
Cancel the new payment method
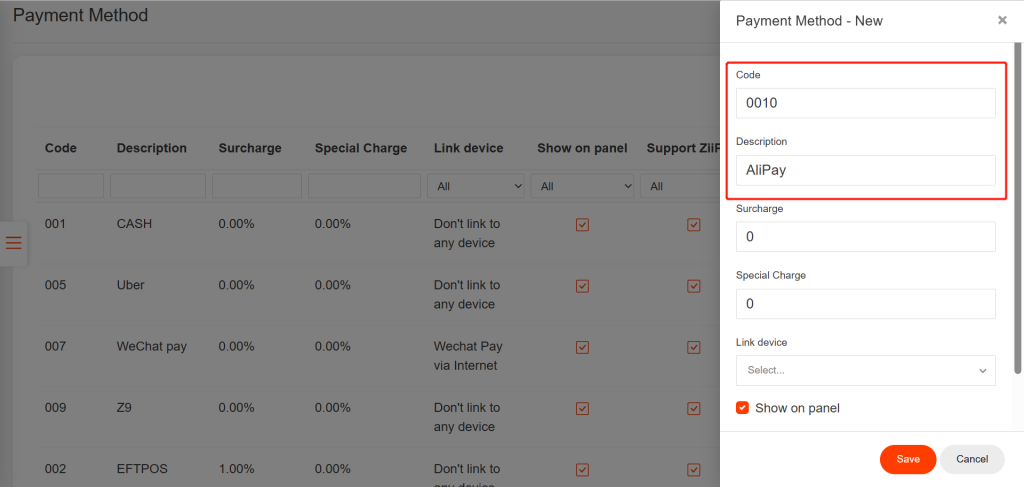click(x=971, y=459)
